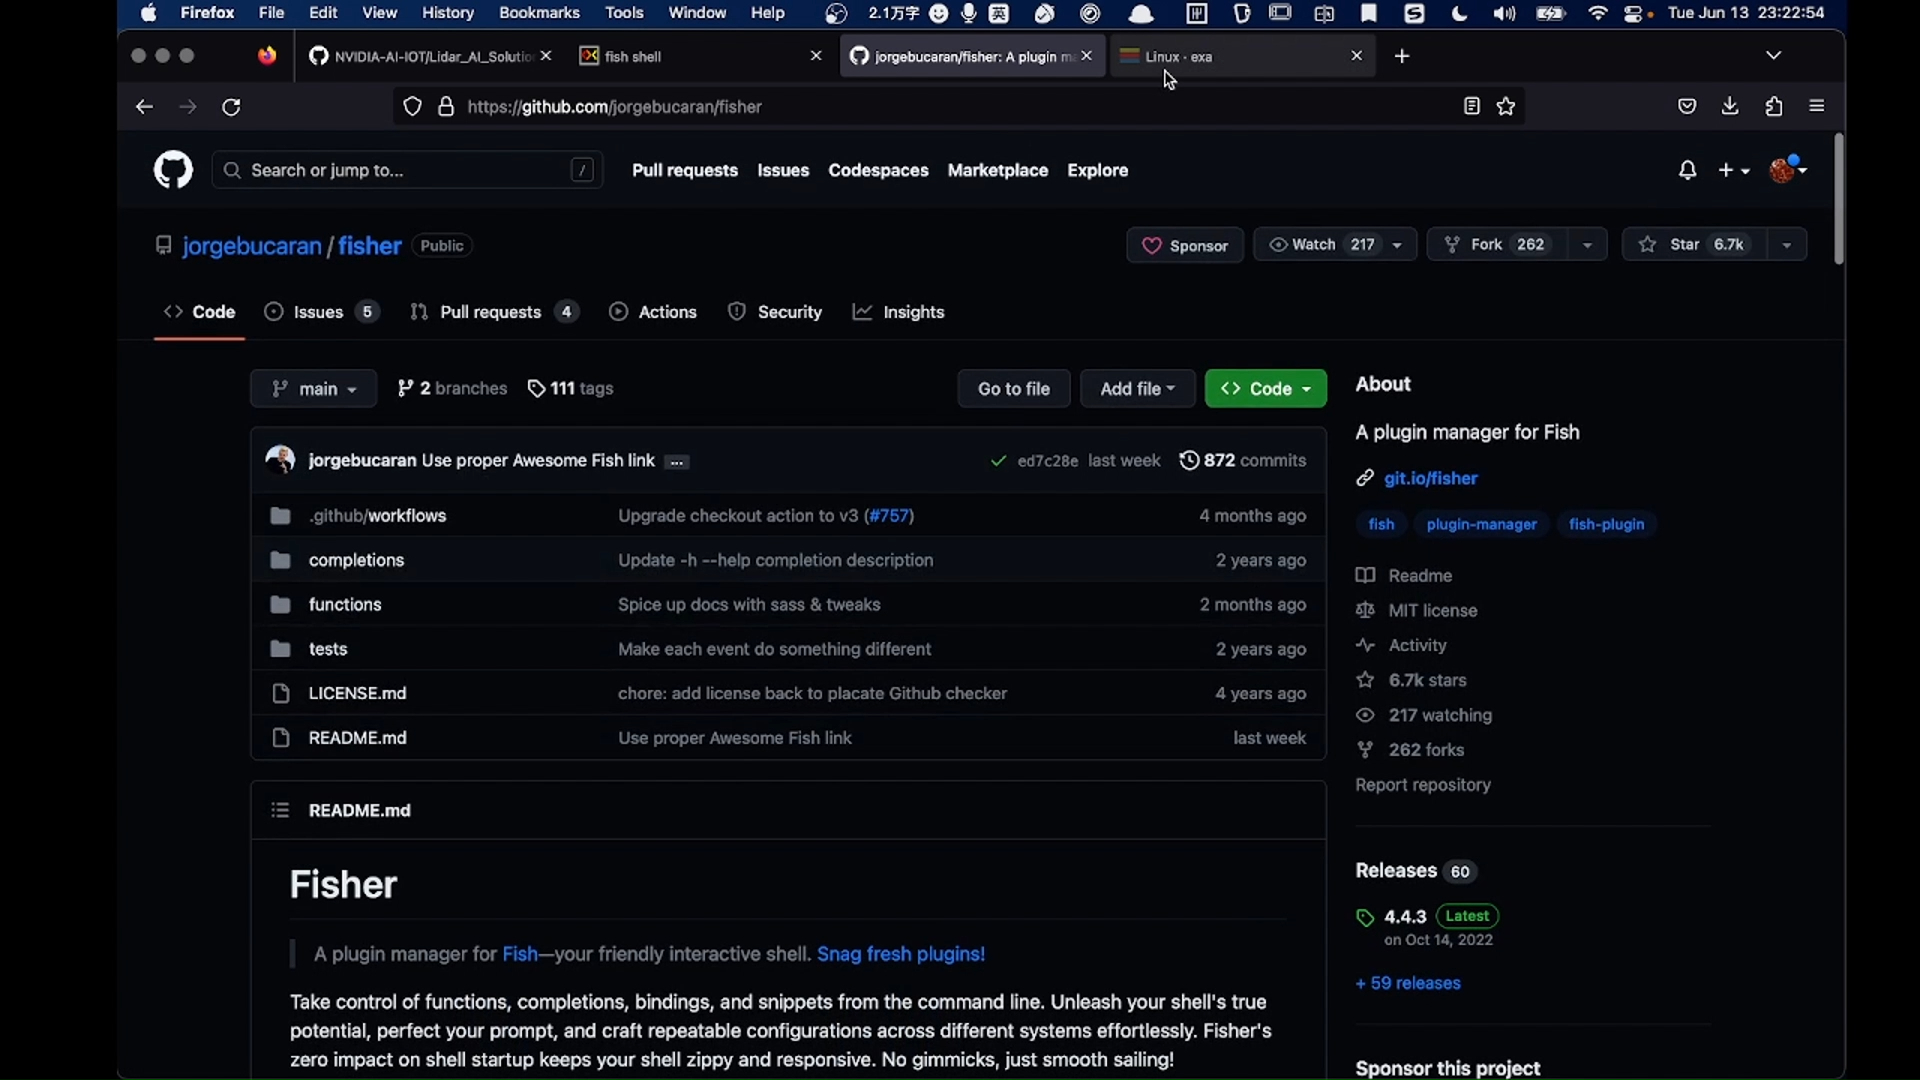Screen dimensions: 1920x1080
Task: Bookmark this page with star icon
Action: pyautogui.click(x=1506, y=106)
